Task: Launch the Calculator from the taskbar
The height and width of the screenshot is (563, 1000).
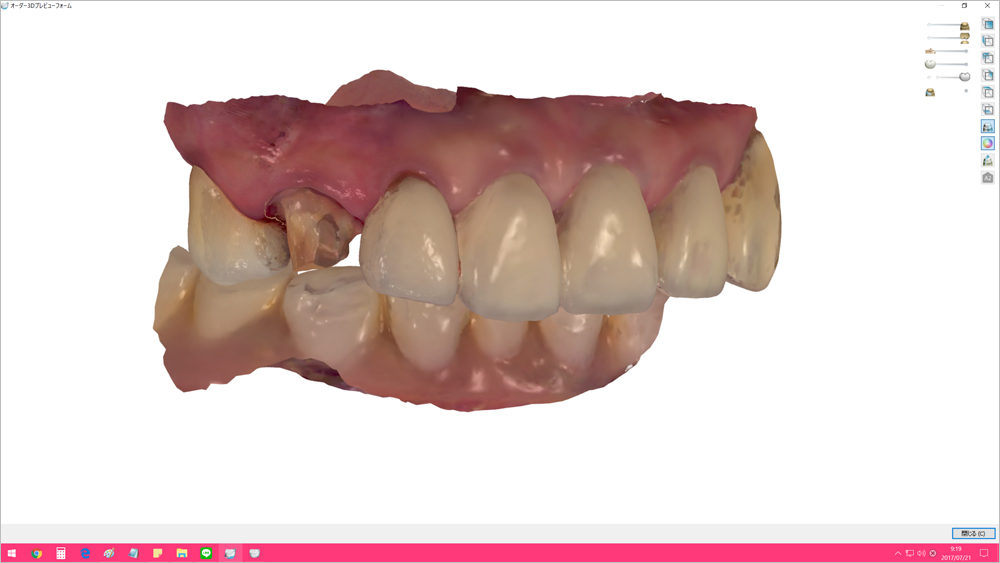Action: pos(61,553)
